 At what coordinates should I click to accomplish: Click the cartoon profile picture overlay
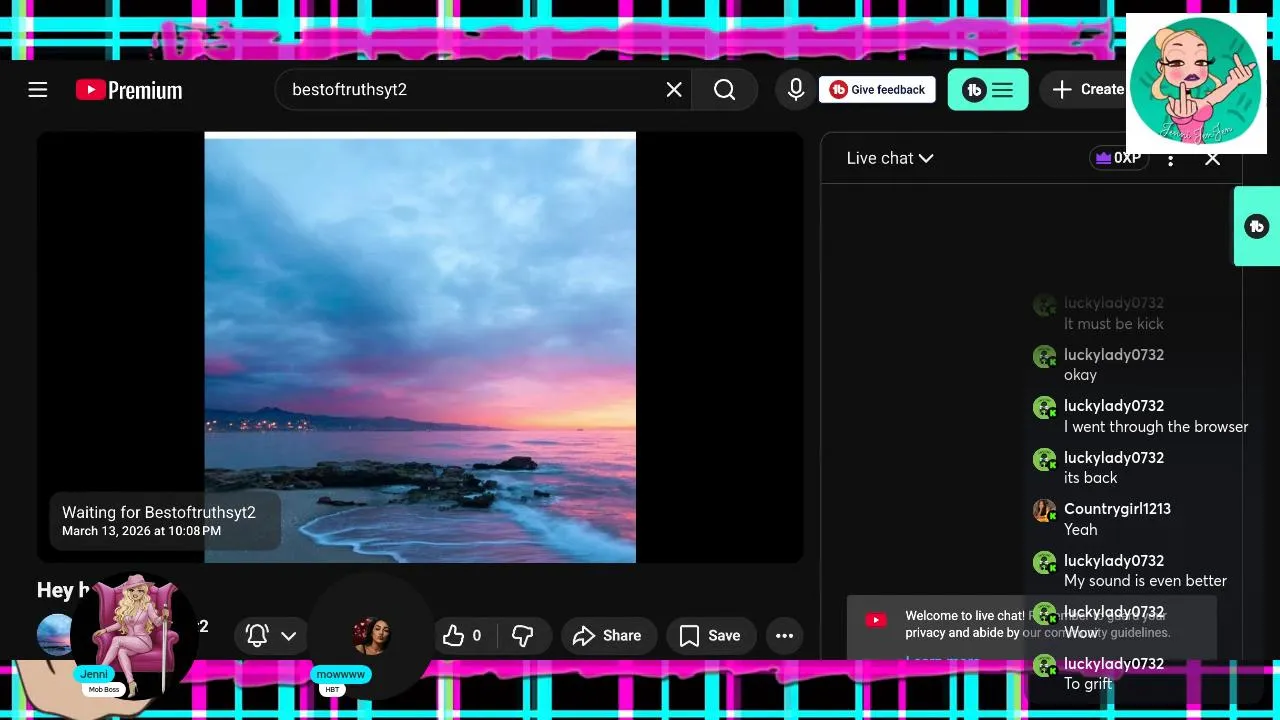[x=1196, y=83]
